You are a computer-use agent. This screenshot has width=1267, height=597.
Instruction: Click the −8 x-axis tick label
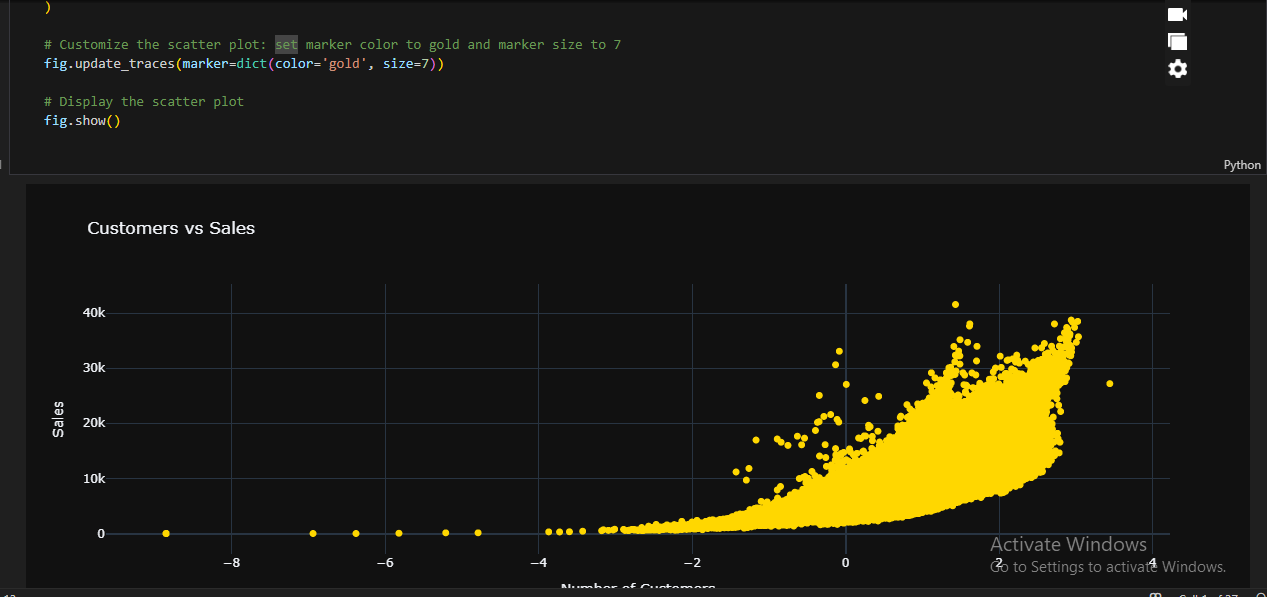click(231, 563)
